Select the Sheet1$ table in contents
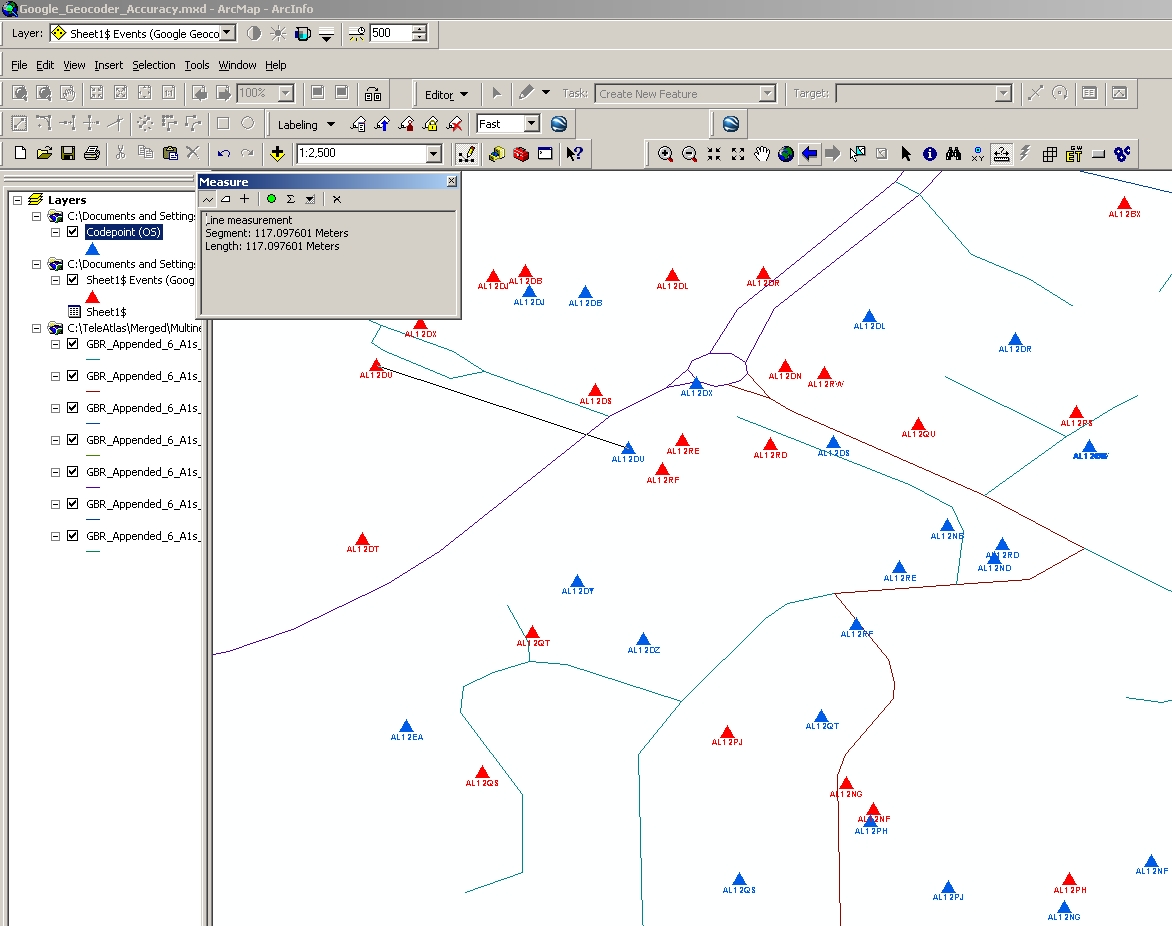 (x=106, y=312)
